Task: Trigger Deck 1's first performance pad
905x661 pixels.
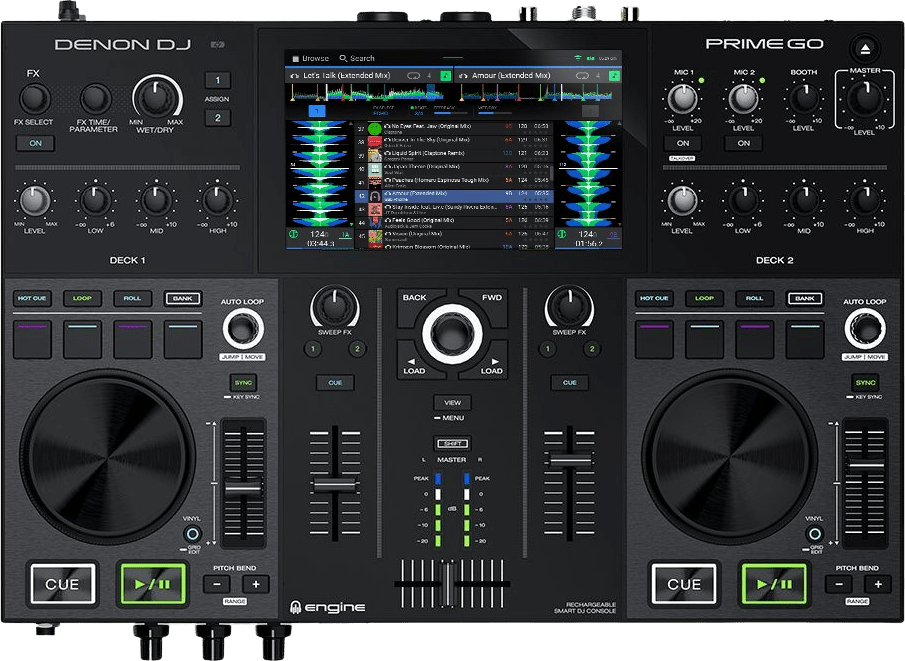Action: coord(32,340)
